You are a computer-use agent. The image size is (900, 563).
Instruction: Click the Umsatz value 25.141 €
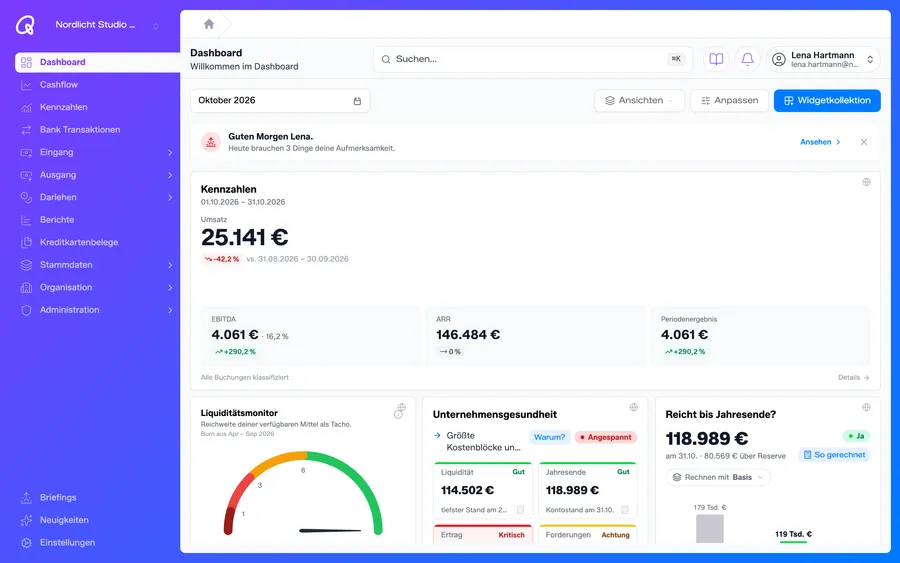[x=245, y=237]
